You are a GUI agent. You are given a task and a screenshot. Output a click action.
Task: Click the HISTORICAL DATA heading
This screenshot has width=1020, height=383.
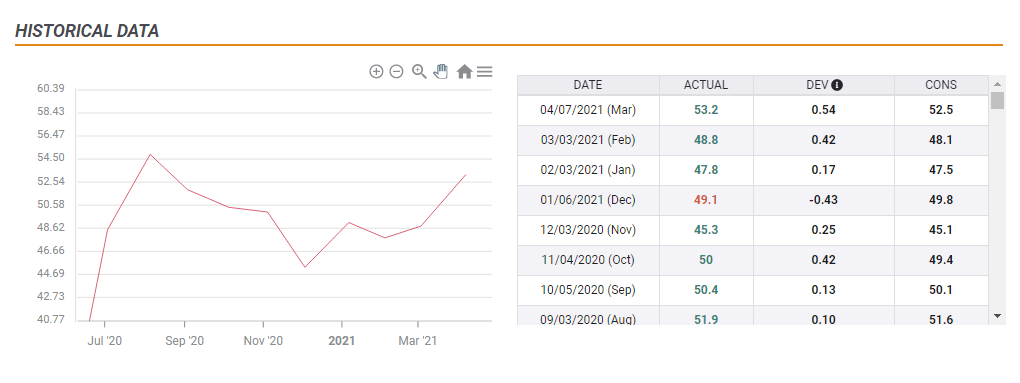(87, 31)
